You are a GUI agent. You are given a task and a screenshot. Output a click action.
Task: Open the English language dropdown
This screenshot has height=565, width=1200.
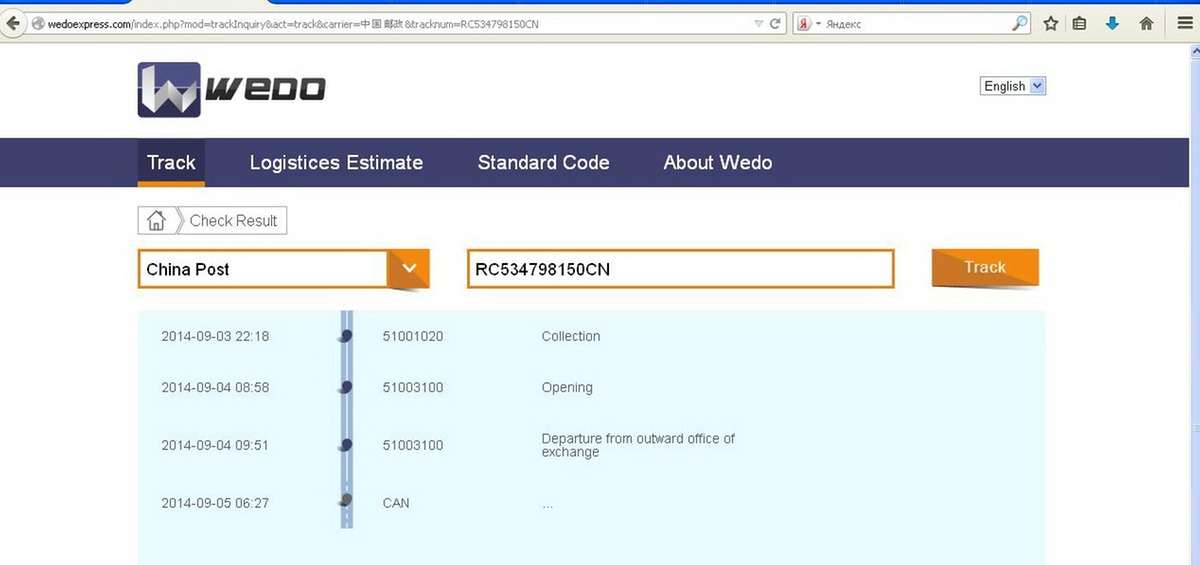1013,86
